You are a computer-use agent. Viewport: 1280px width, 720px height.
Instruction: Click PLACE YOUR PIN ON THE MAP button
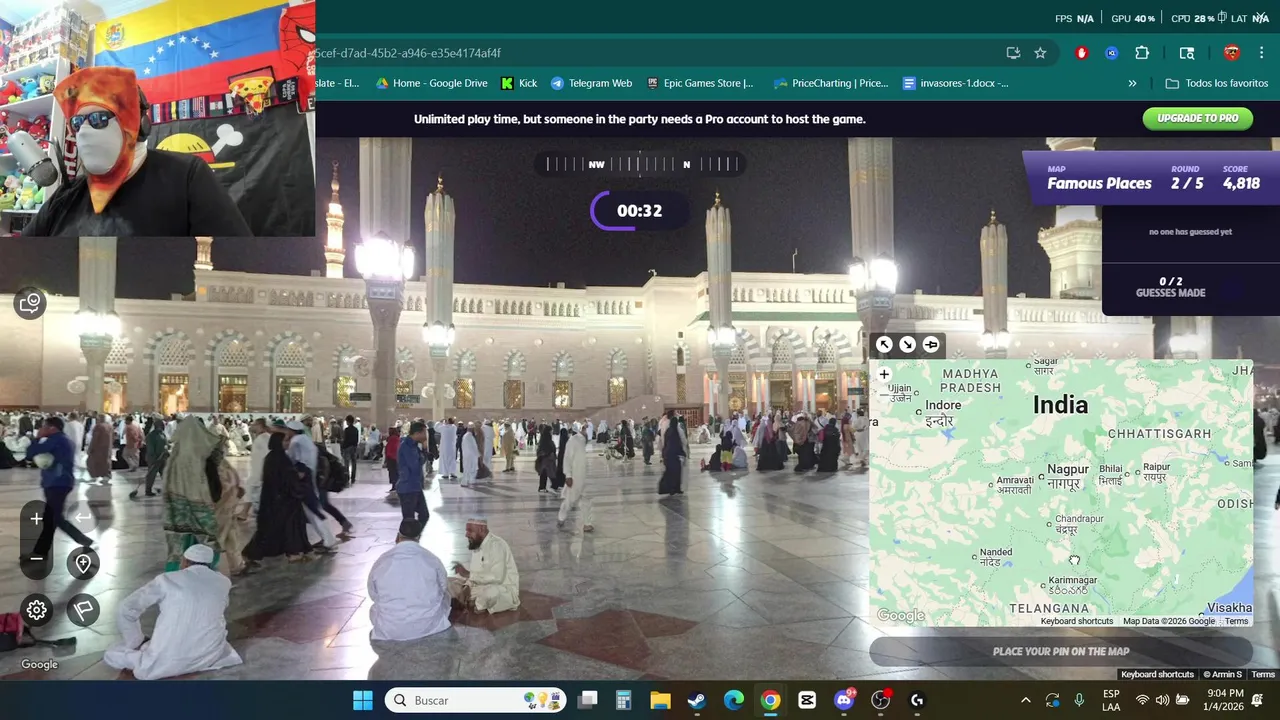[x=1061, y=651]
